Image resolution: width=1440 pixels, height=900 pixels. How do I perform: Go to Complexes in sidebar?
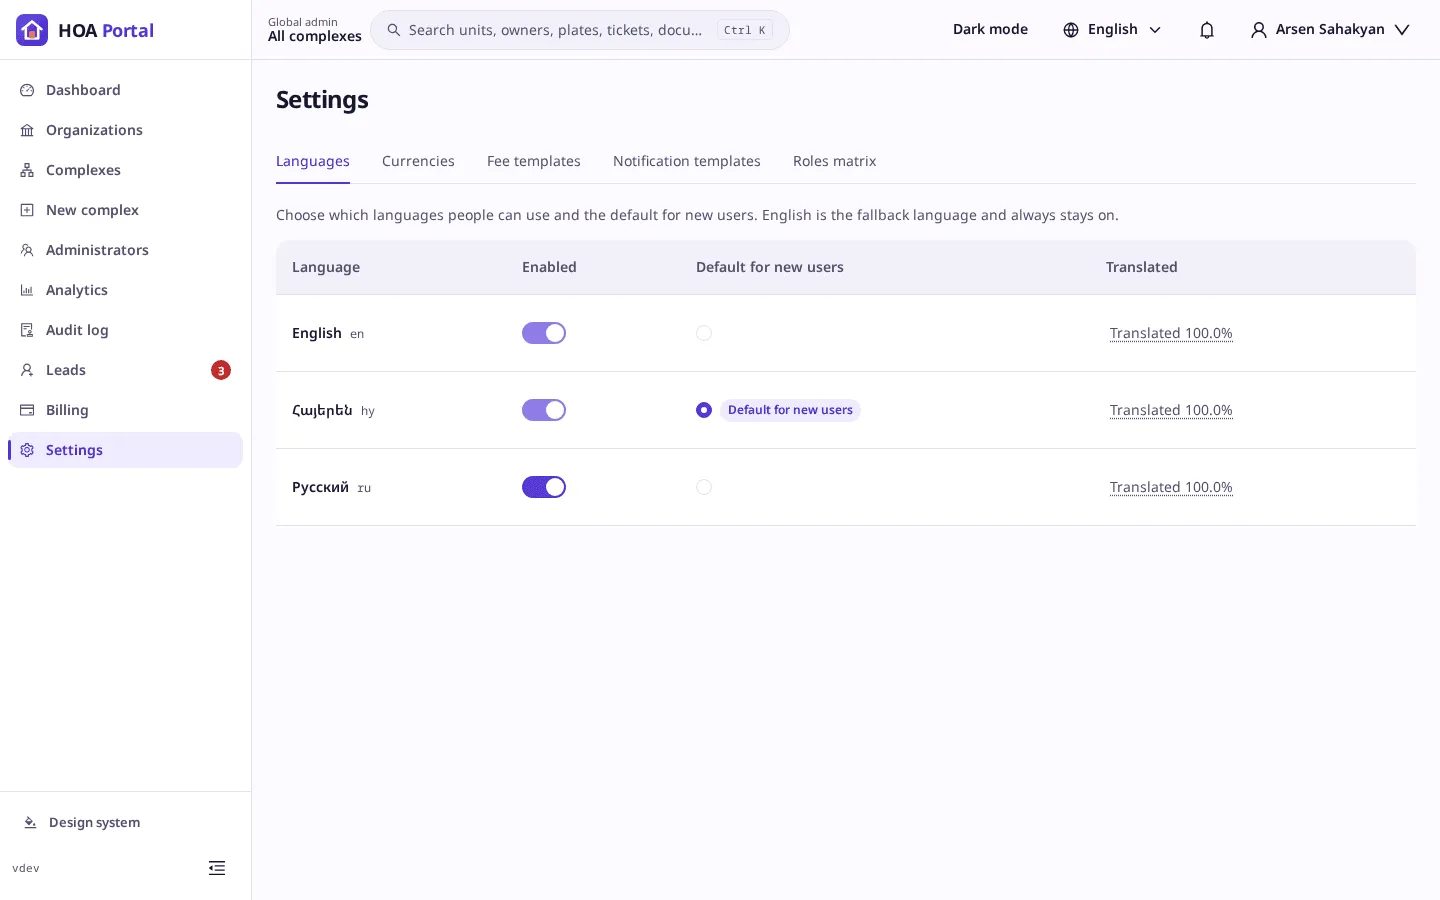pos(125,170)
